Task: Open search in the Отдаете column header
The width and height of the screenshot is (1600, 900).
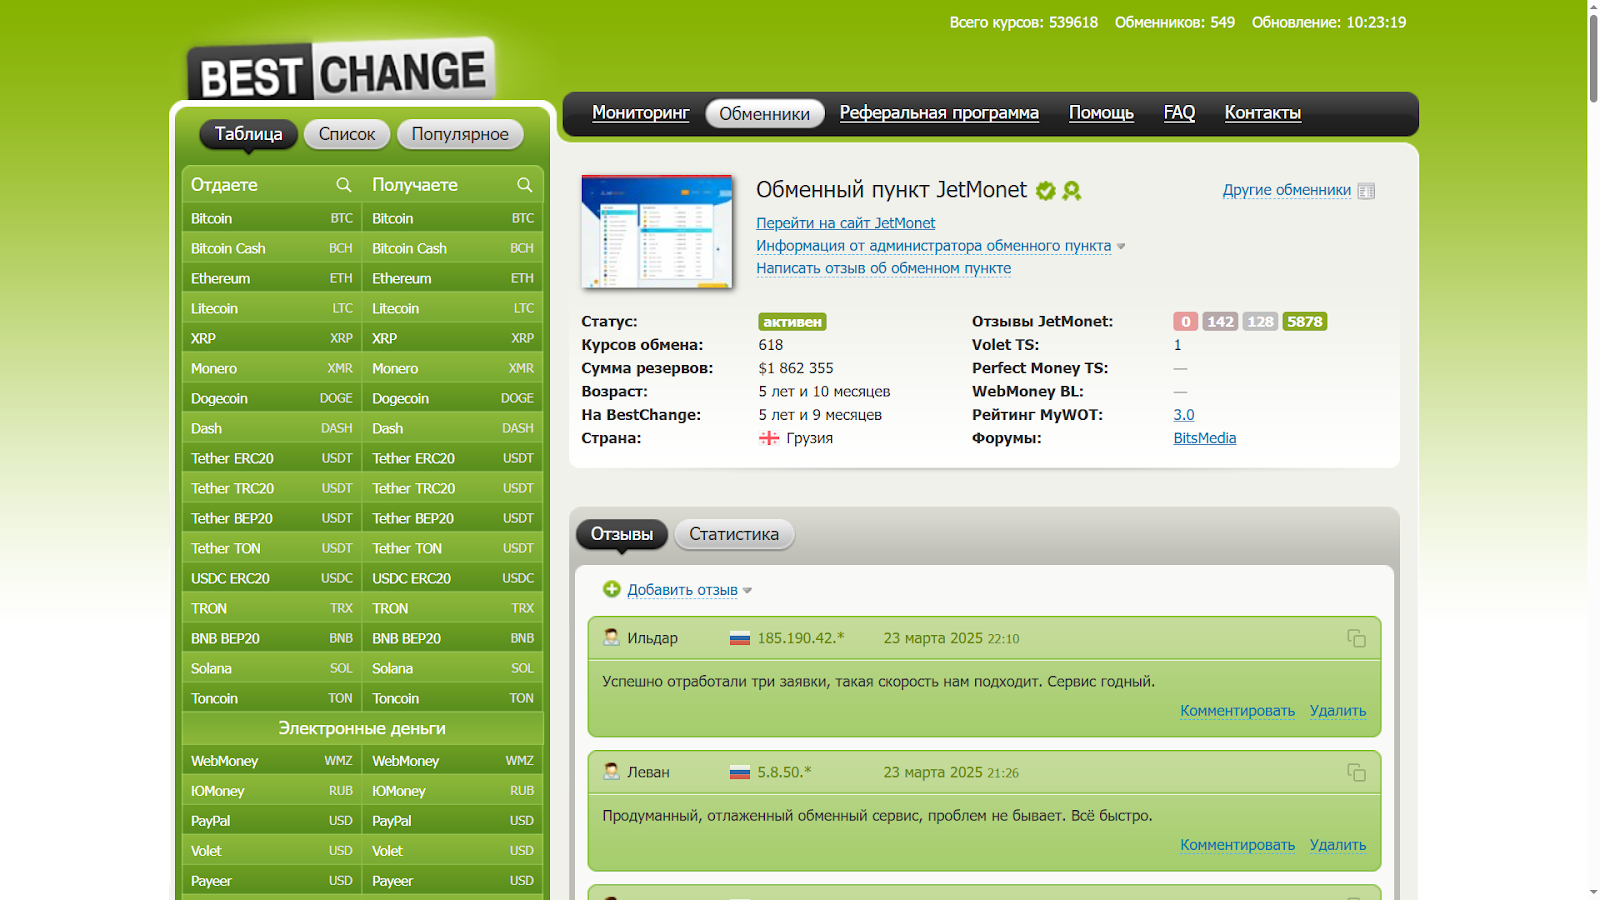Action: pos(343,184)
